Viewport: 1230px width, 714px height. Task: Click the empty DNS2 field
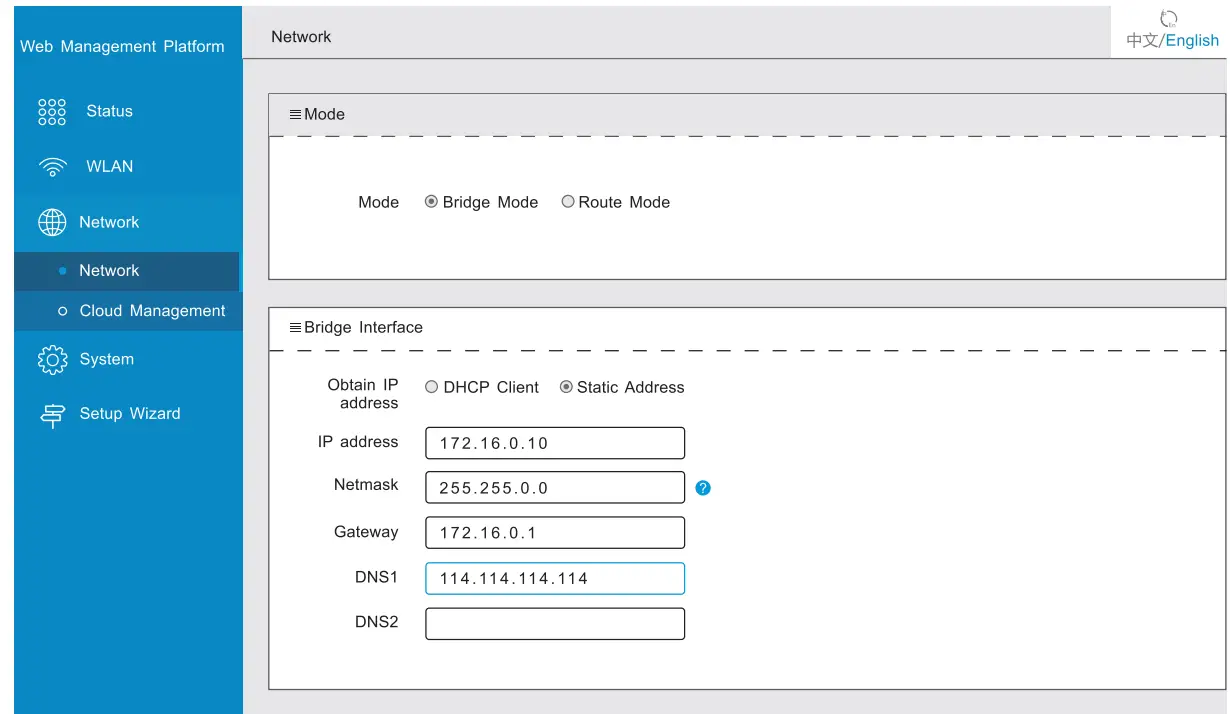pos(555,624)
